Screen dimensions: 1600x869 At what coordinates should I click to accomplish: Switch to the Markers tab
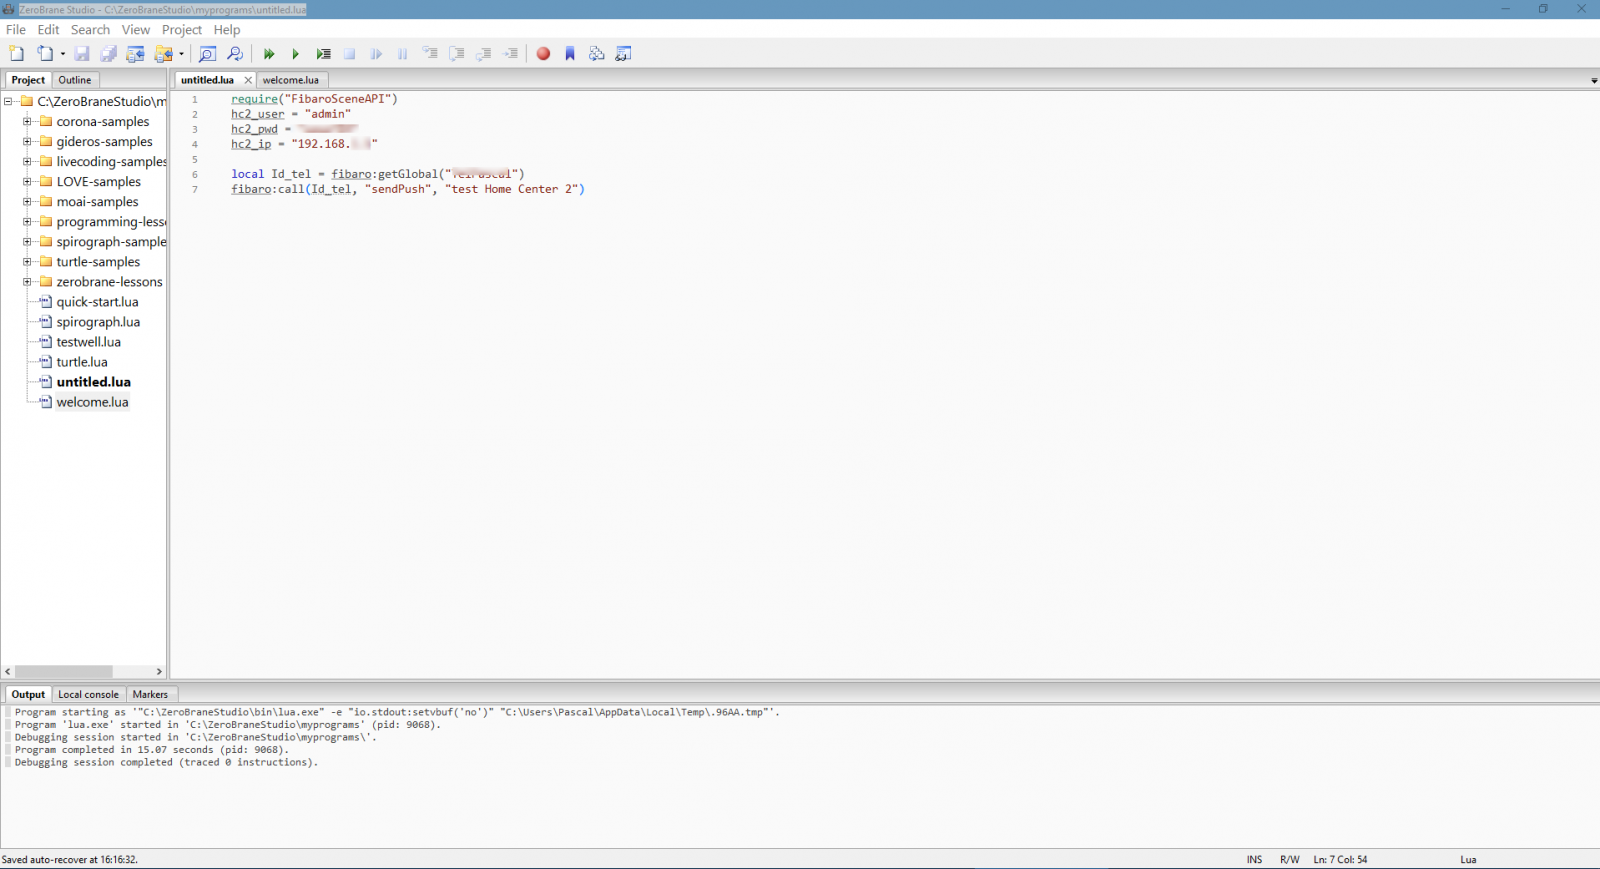click(150, 694)
